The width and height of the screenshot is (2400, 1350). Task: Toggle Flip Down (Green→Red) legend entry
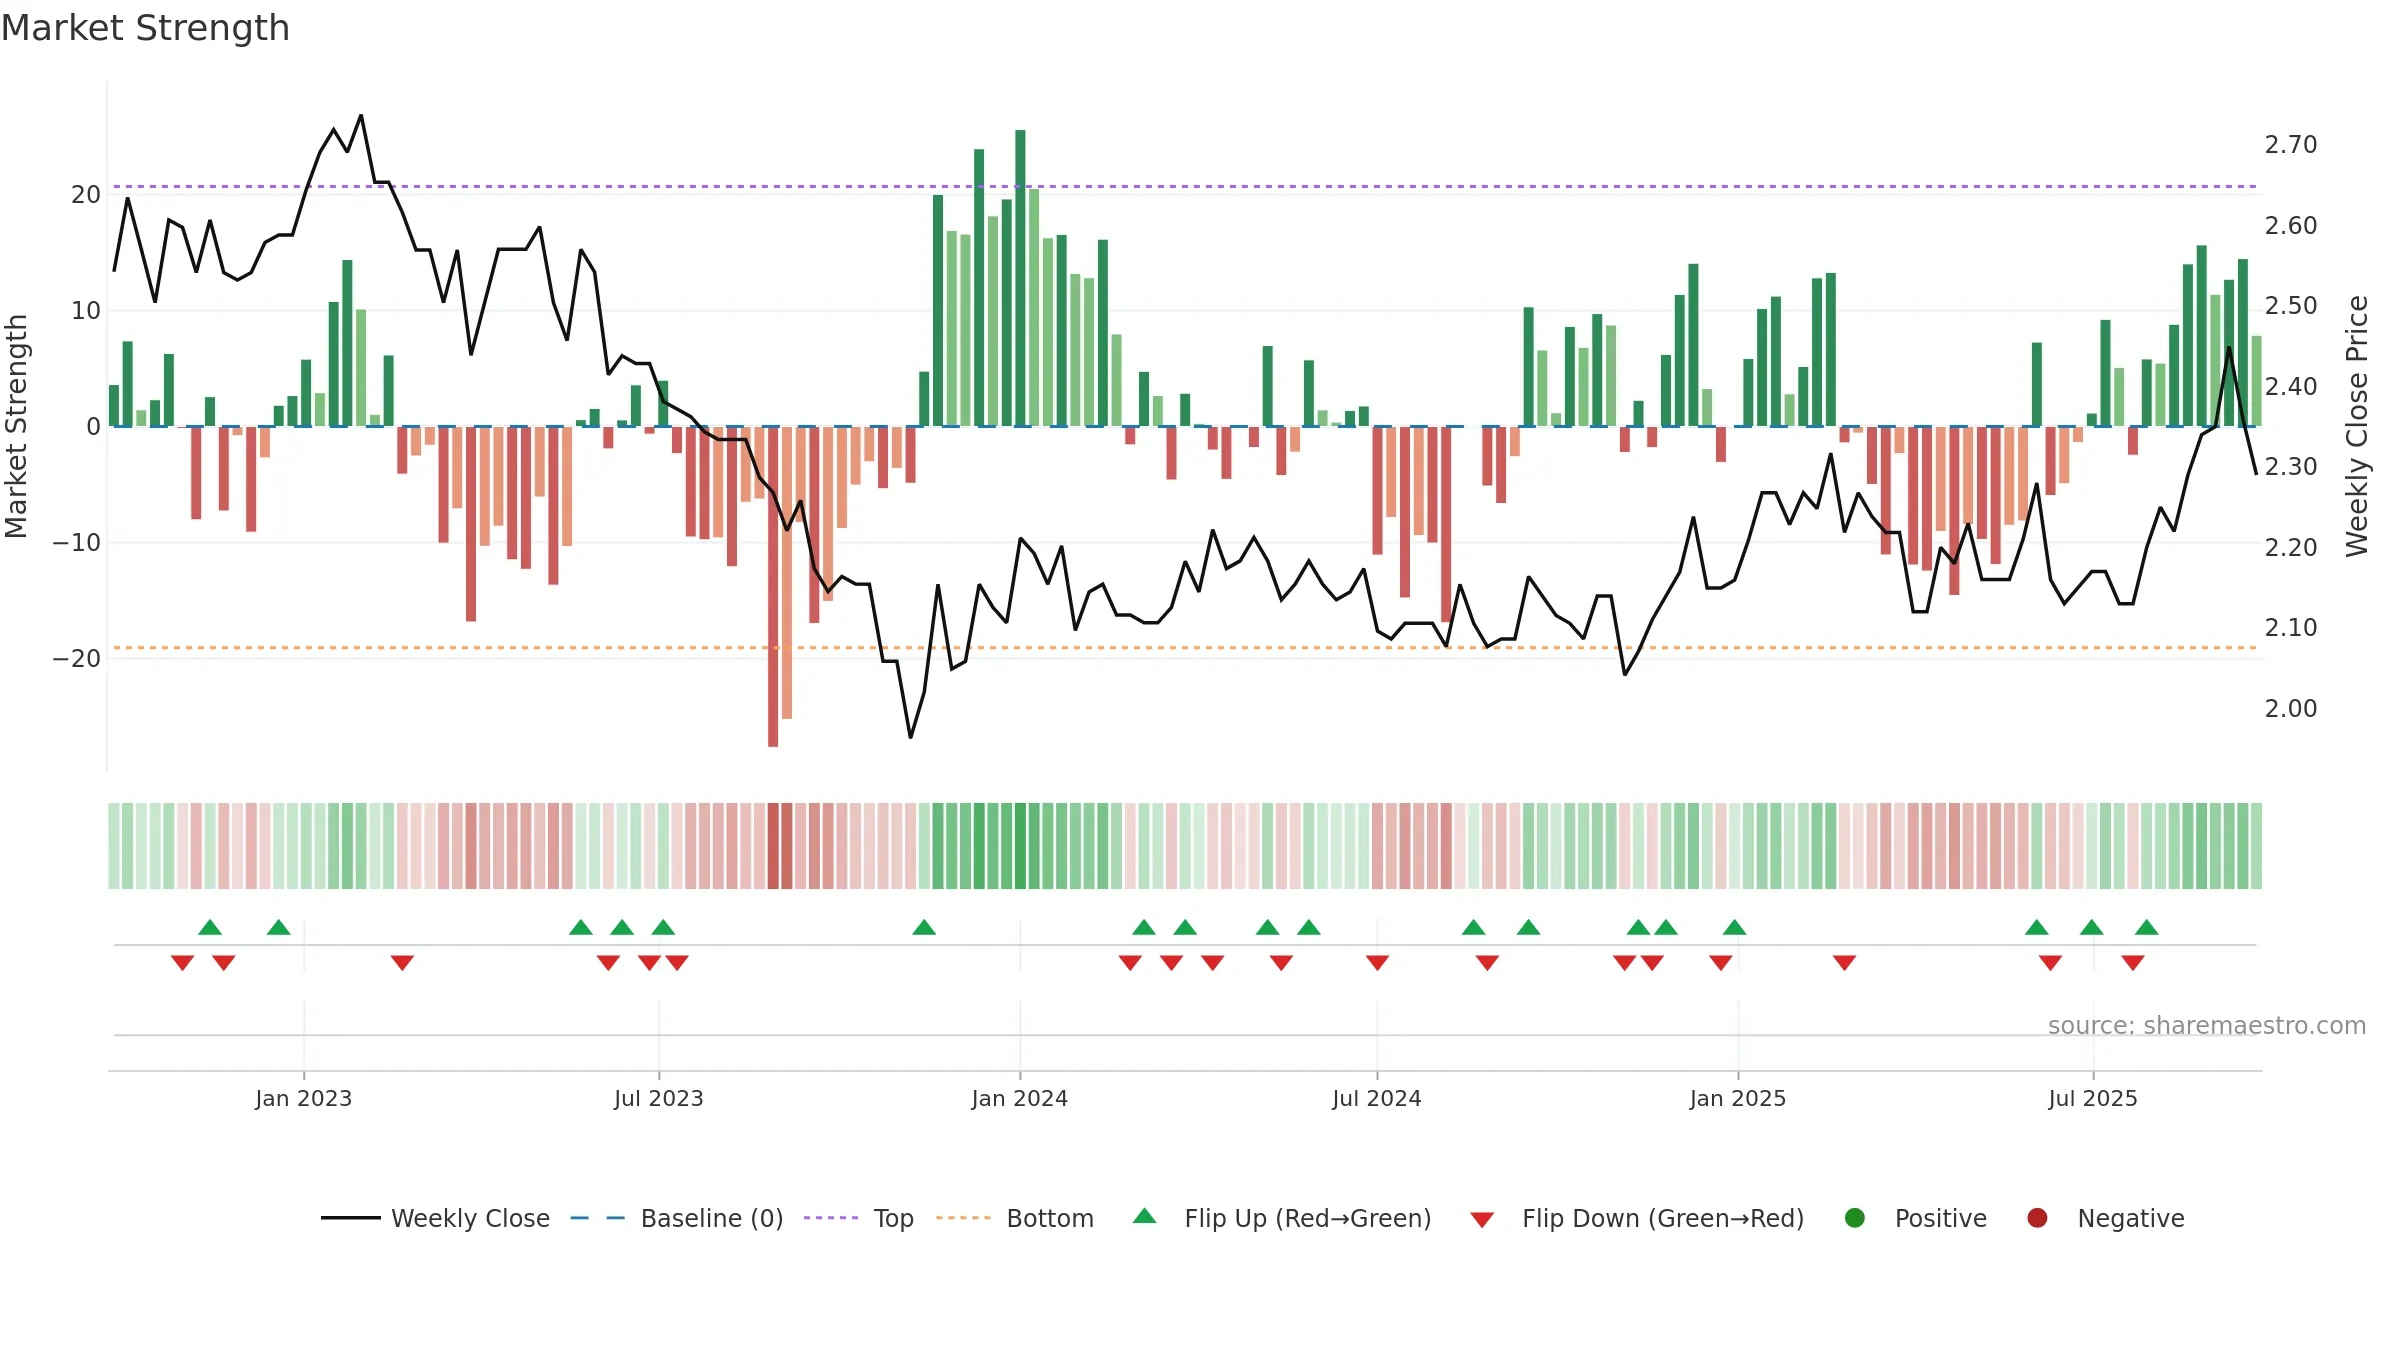point(1637,1218)
